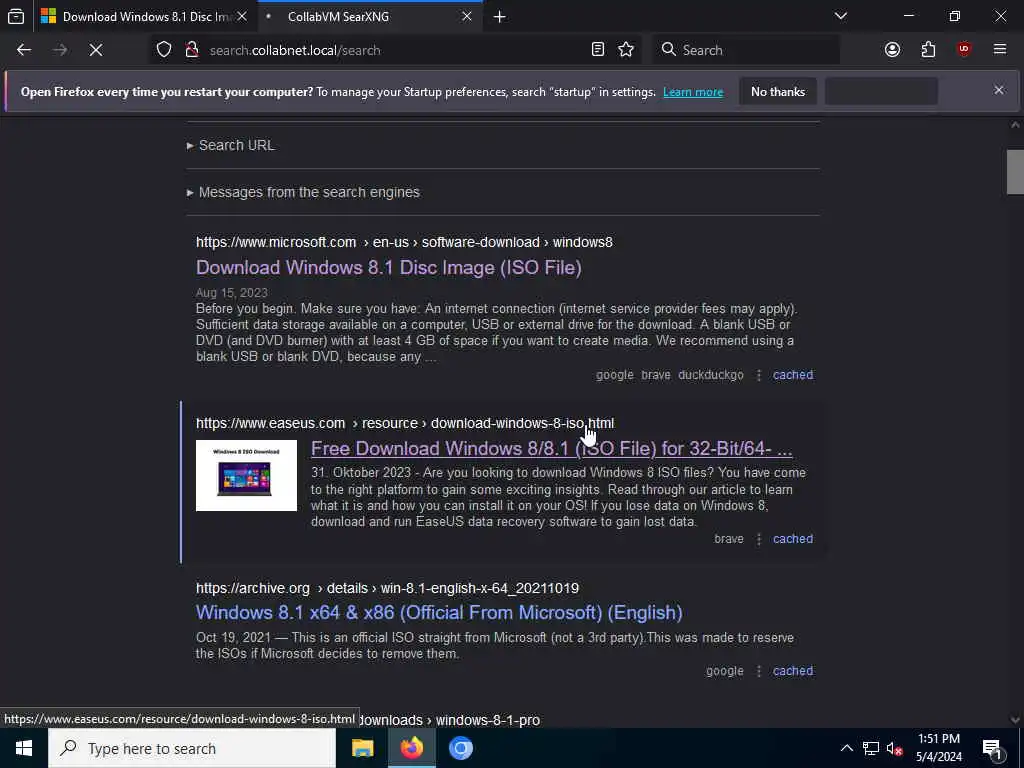Image resolution: width=1024 pixels, height=768 pixels.
Task: Open Firefox View icon in tab bar
Action: pos(16,16)
